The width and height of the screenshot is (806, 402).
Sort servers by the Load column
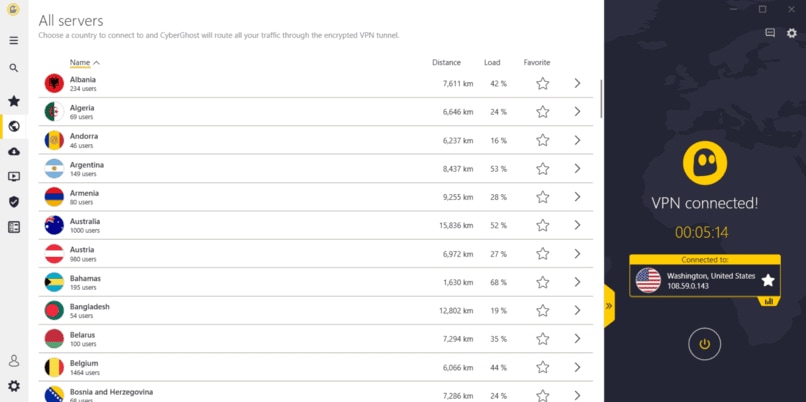[x=492, y=63]
